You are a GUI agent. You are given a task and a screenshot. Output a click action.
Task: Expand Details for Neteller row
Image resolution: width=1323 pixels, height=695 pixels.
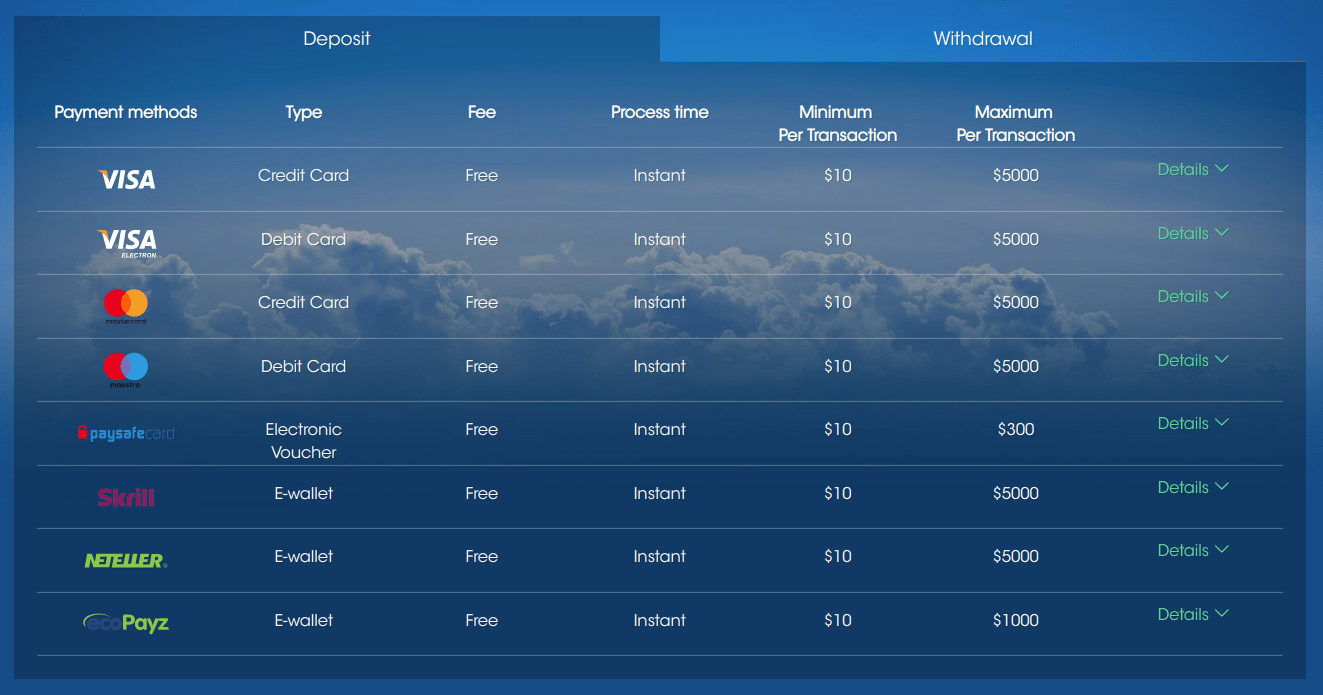(x=1193, y=550)
